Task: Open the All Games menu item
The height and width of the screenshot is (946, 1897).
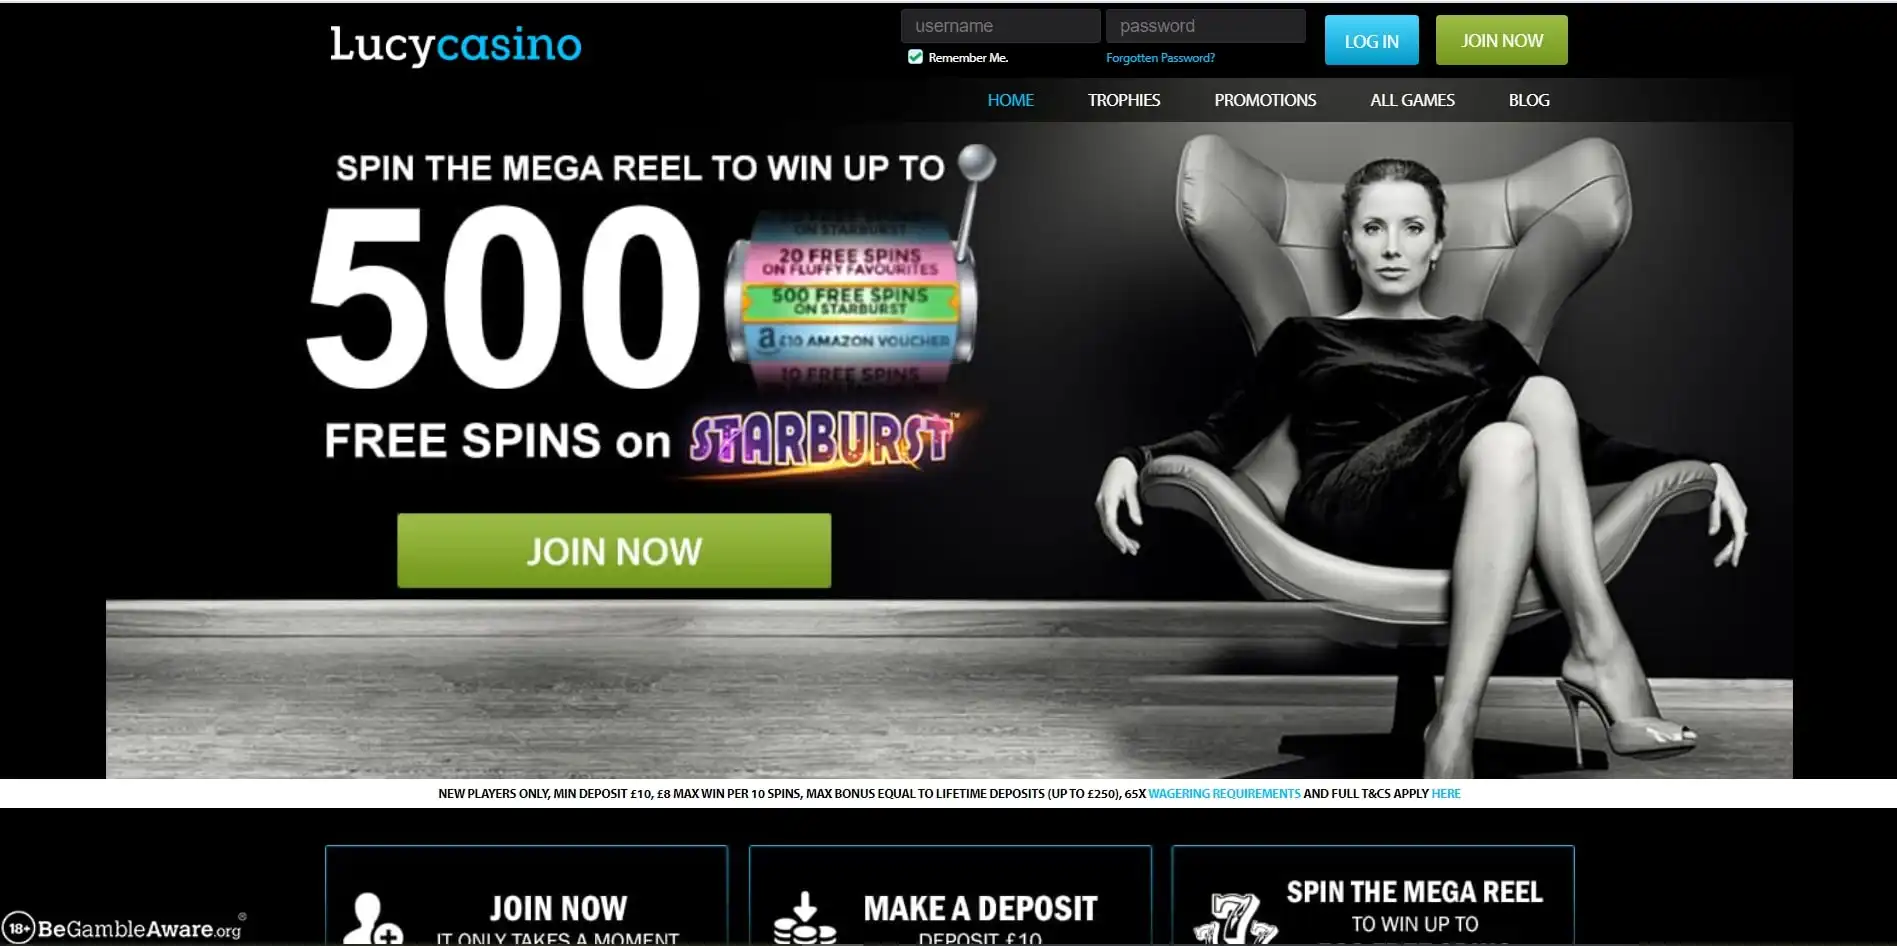Action: click(1412, 100)
